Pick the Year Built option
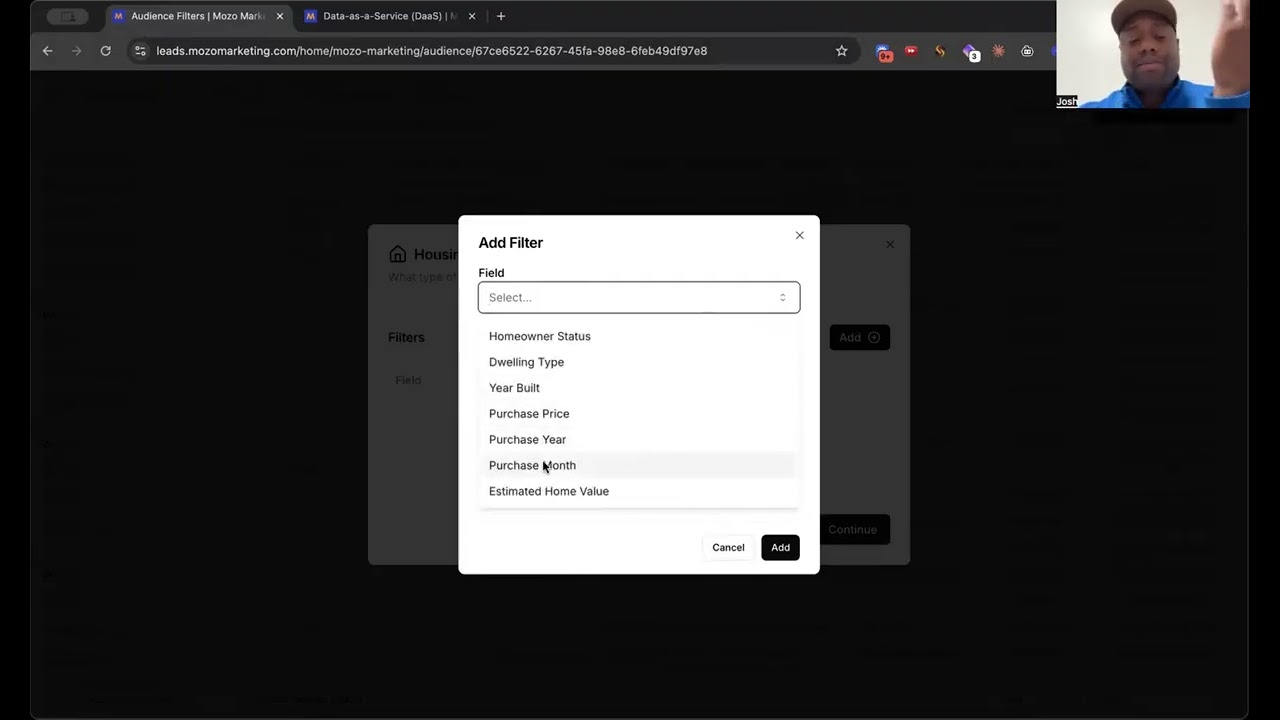Viewport: 1280px width, 720px height. tap(638, 388)
